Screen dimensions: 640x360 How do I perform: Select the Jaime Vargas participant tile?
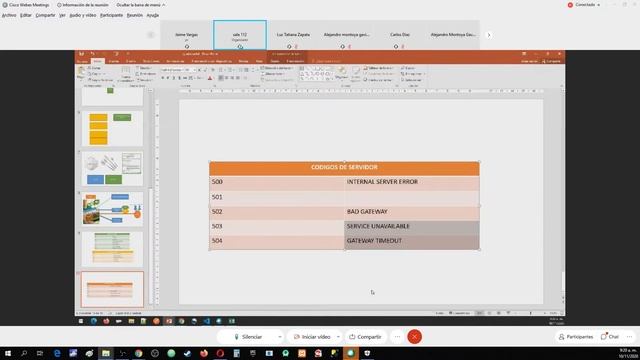pos(187,35)
